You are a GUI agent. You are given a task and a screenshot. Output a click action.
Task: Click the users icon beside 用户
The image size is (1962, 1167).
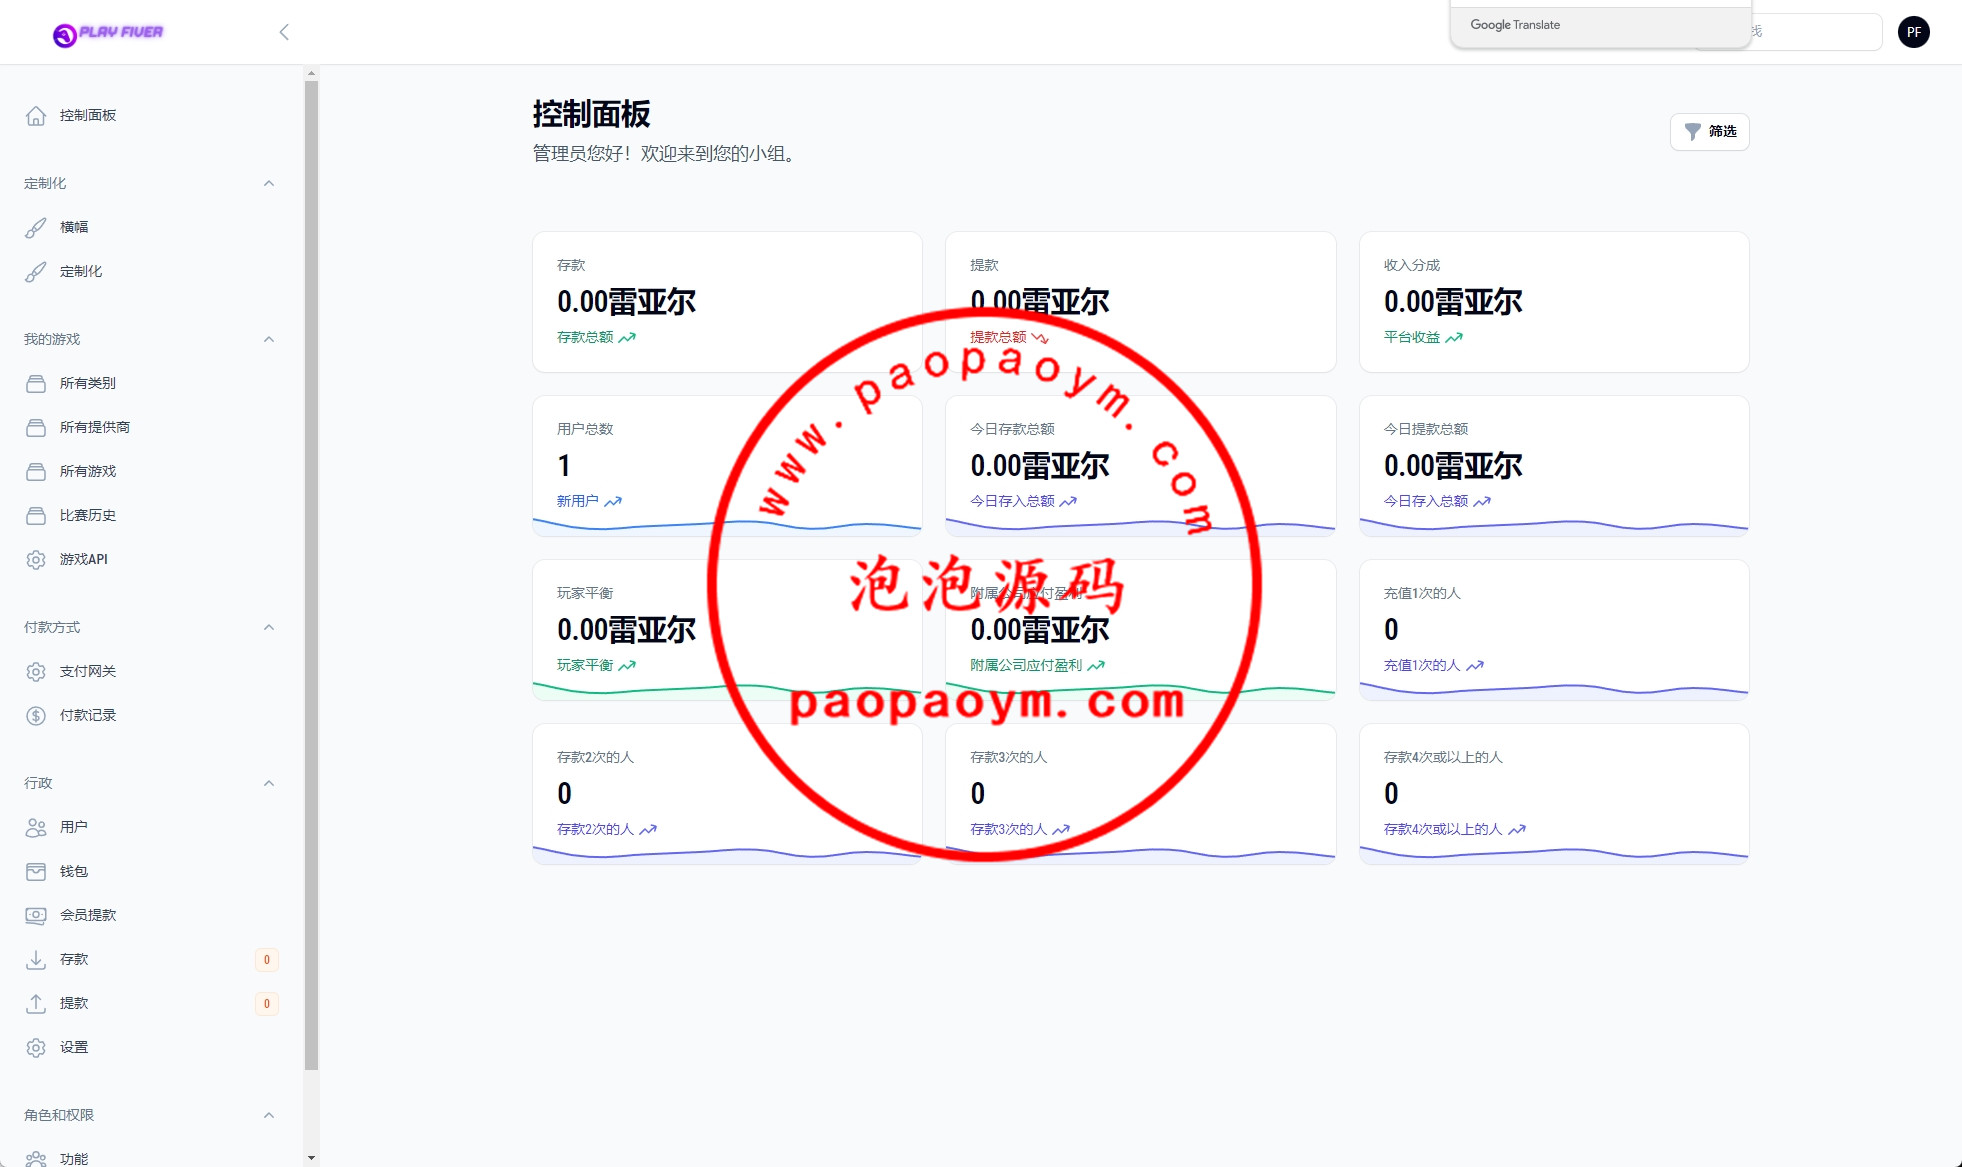36,828
